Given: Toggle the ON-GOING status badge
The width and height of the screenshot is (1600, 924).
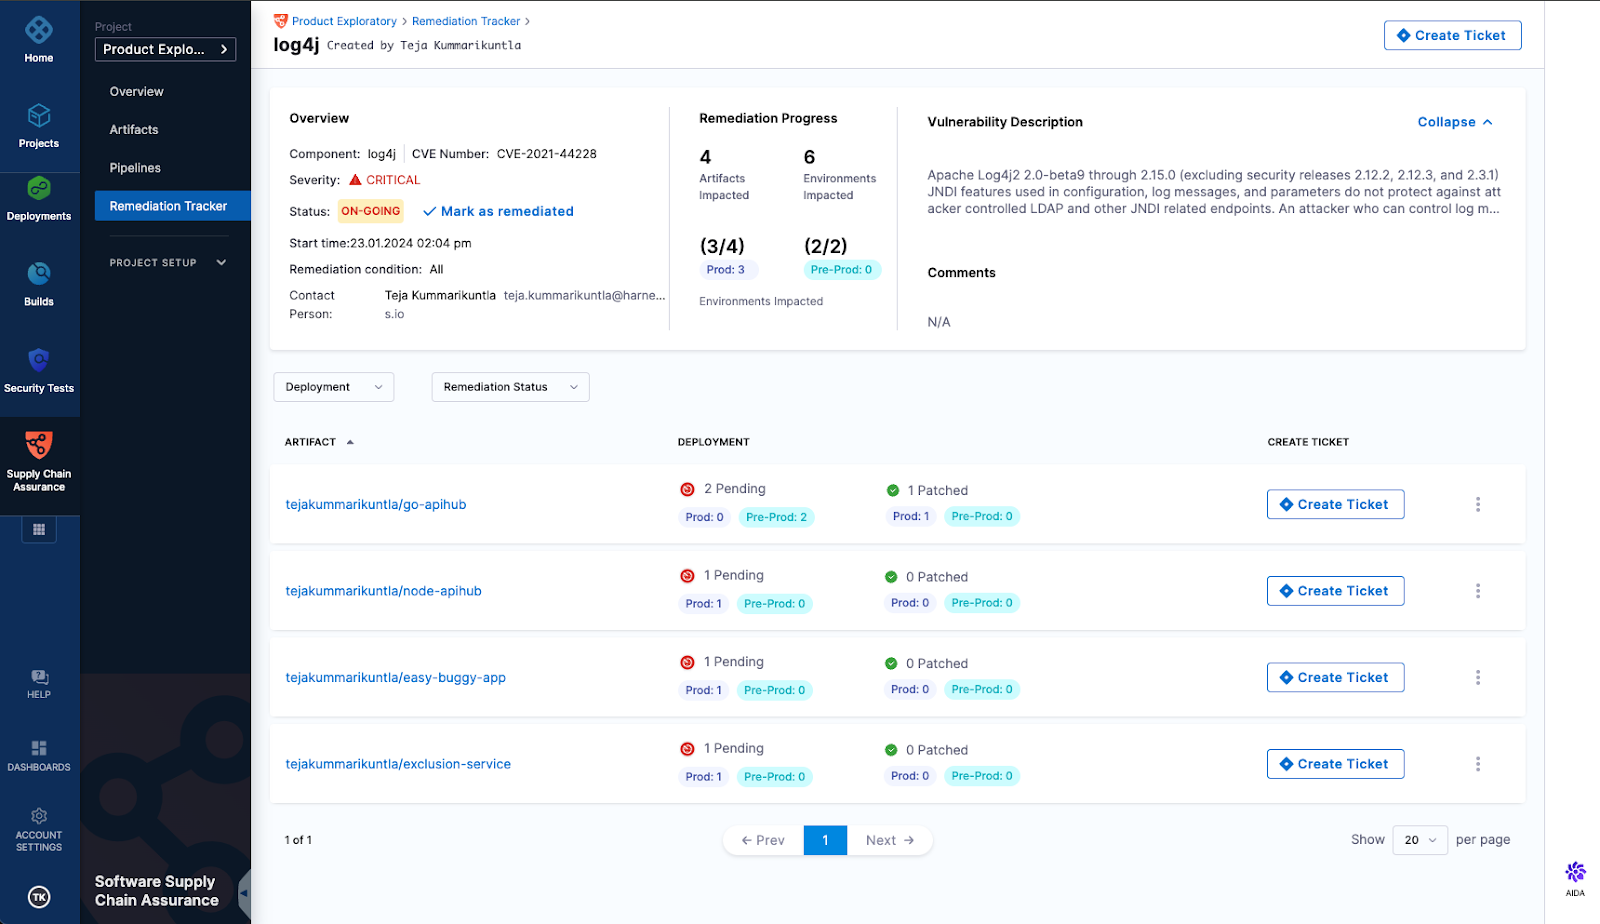Looking at the screenshot, I should point(370,211).
